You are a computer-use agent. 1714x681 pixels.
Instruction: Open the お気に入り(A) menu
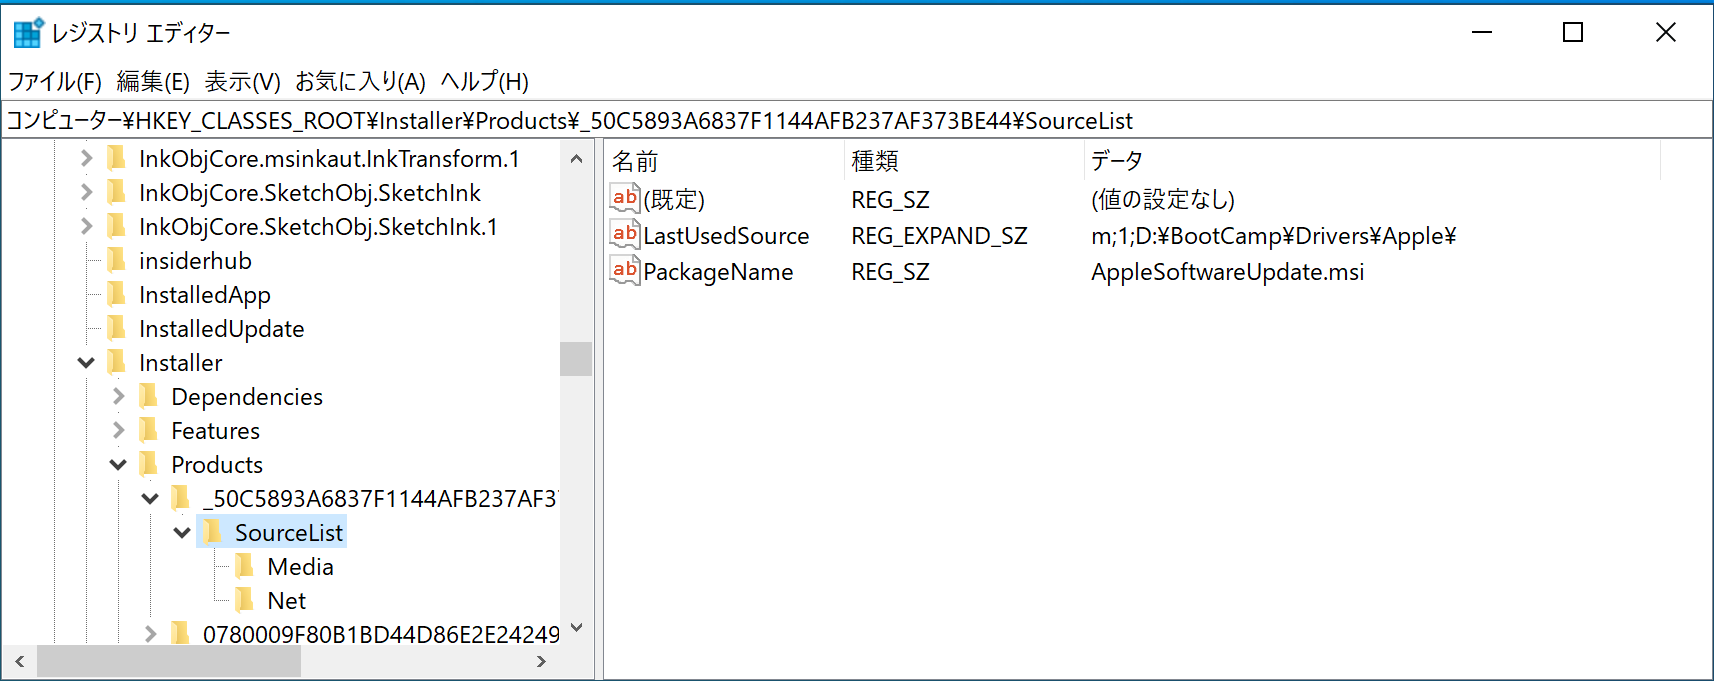pyautogui.click(x=360, y=82)
